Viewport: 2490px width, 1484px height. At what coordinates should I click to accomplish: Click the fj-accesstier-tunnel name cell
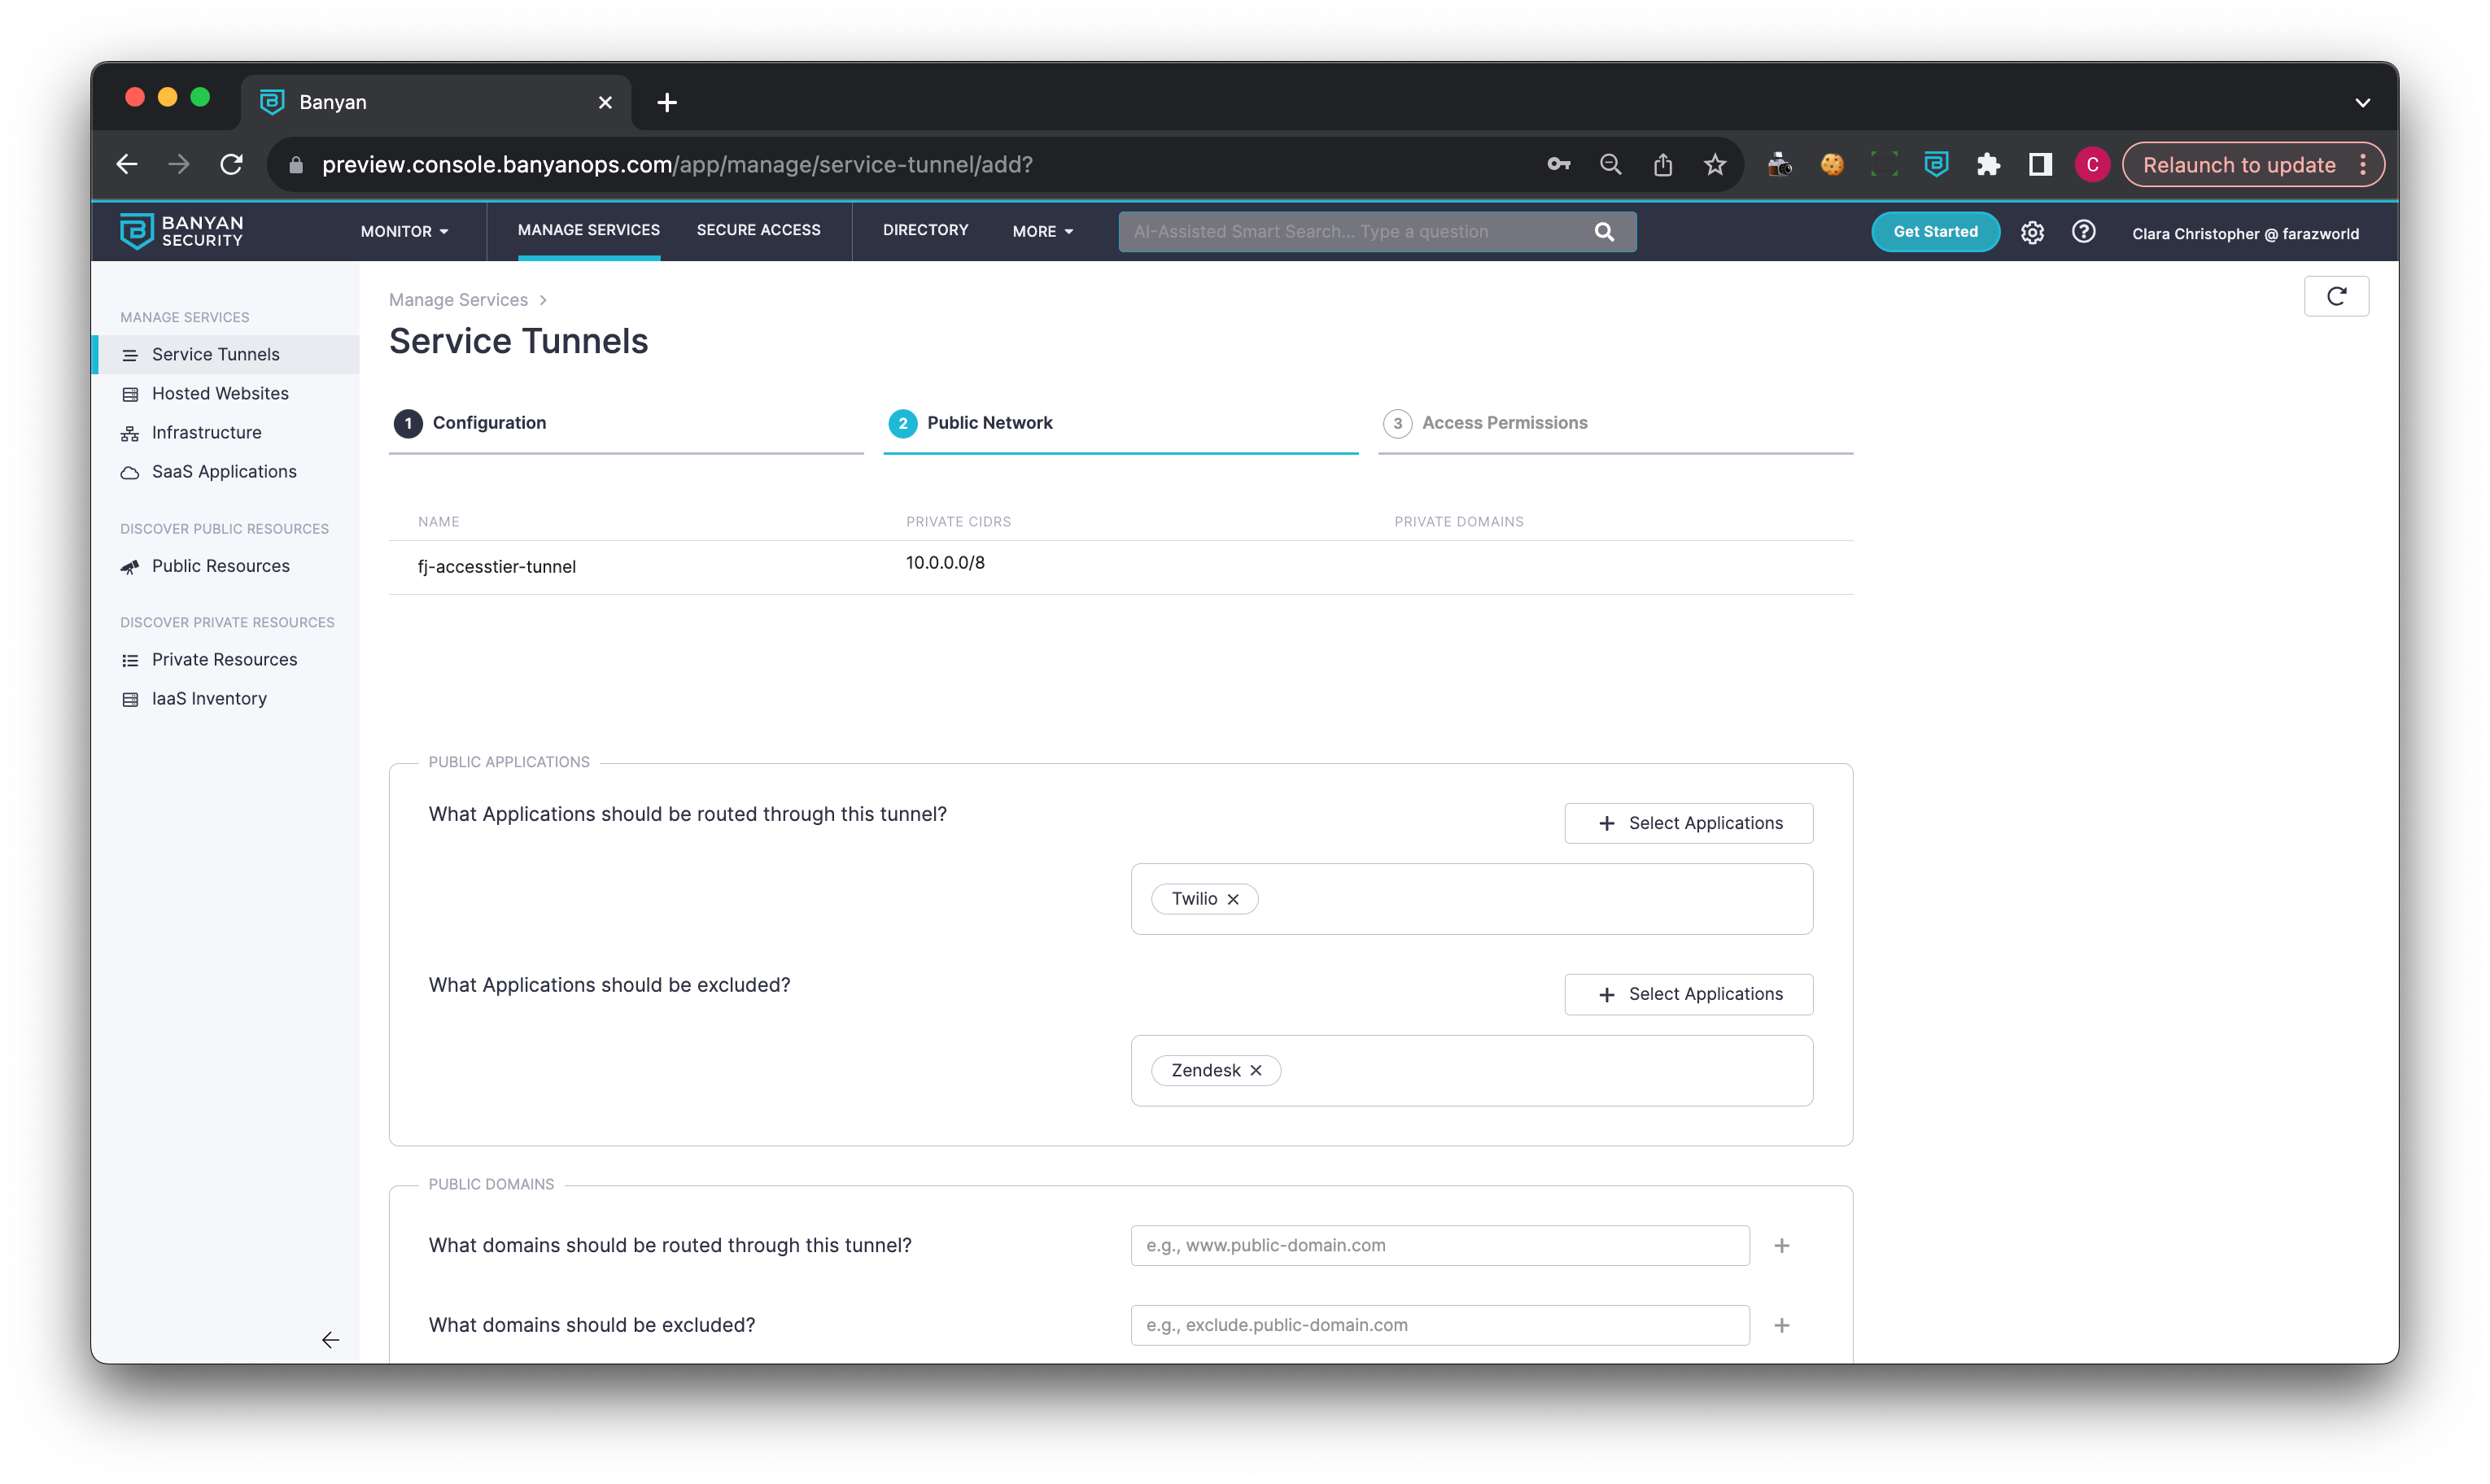(497, 567)
